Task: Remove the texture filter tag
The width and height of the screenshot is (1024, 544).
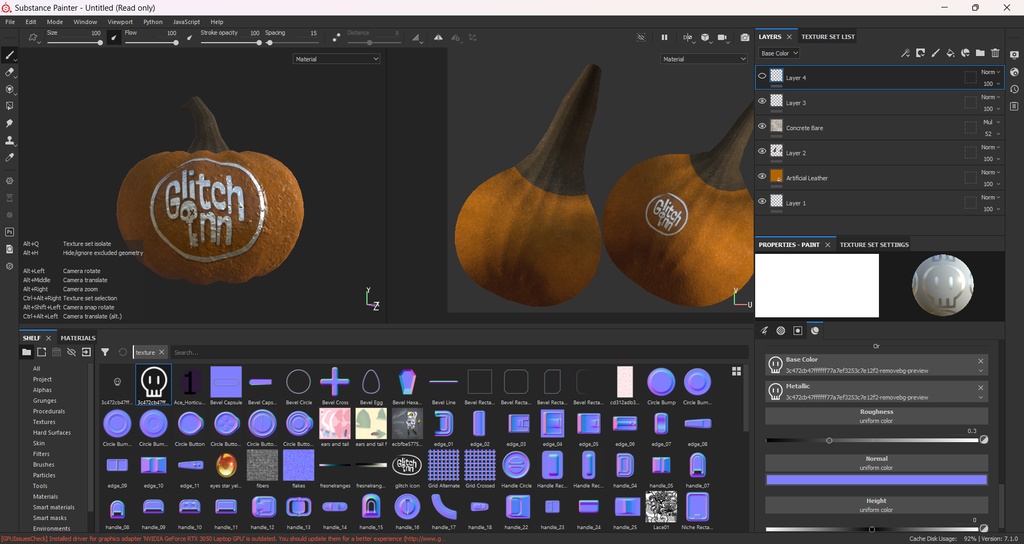Action: point(161,352)
